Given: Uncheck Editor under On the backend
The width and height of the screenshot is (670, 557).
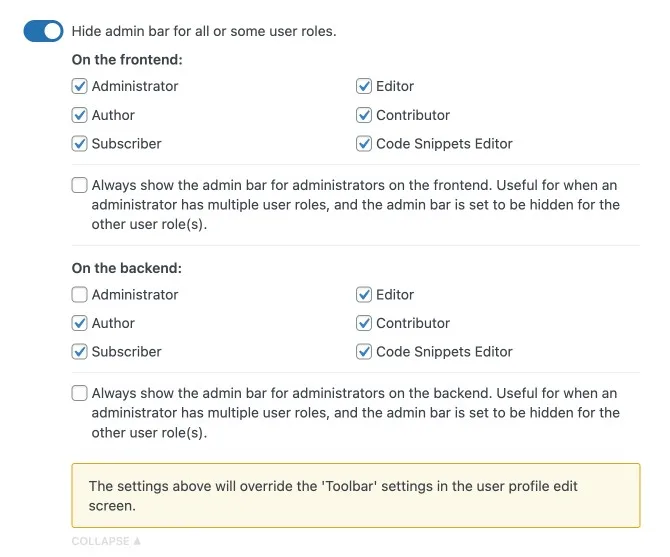Looking at the screenshot, I should point(364,294).
